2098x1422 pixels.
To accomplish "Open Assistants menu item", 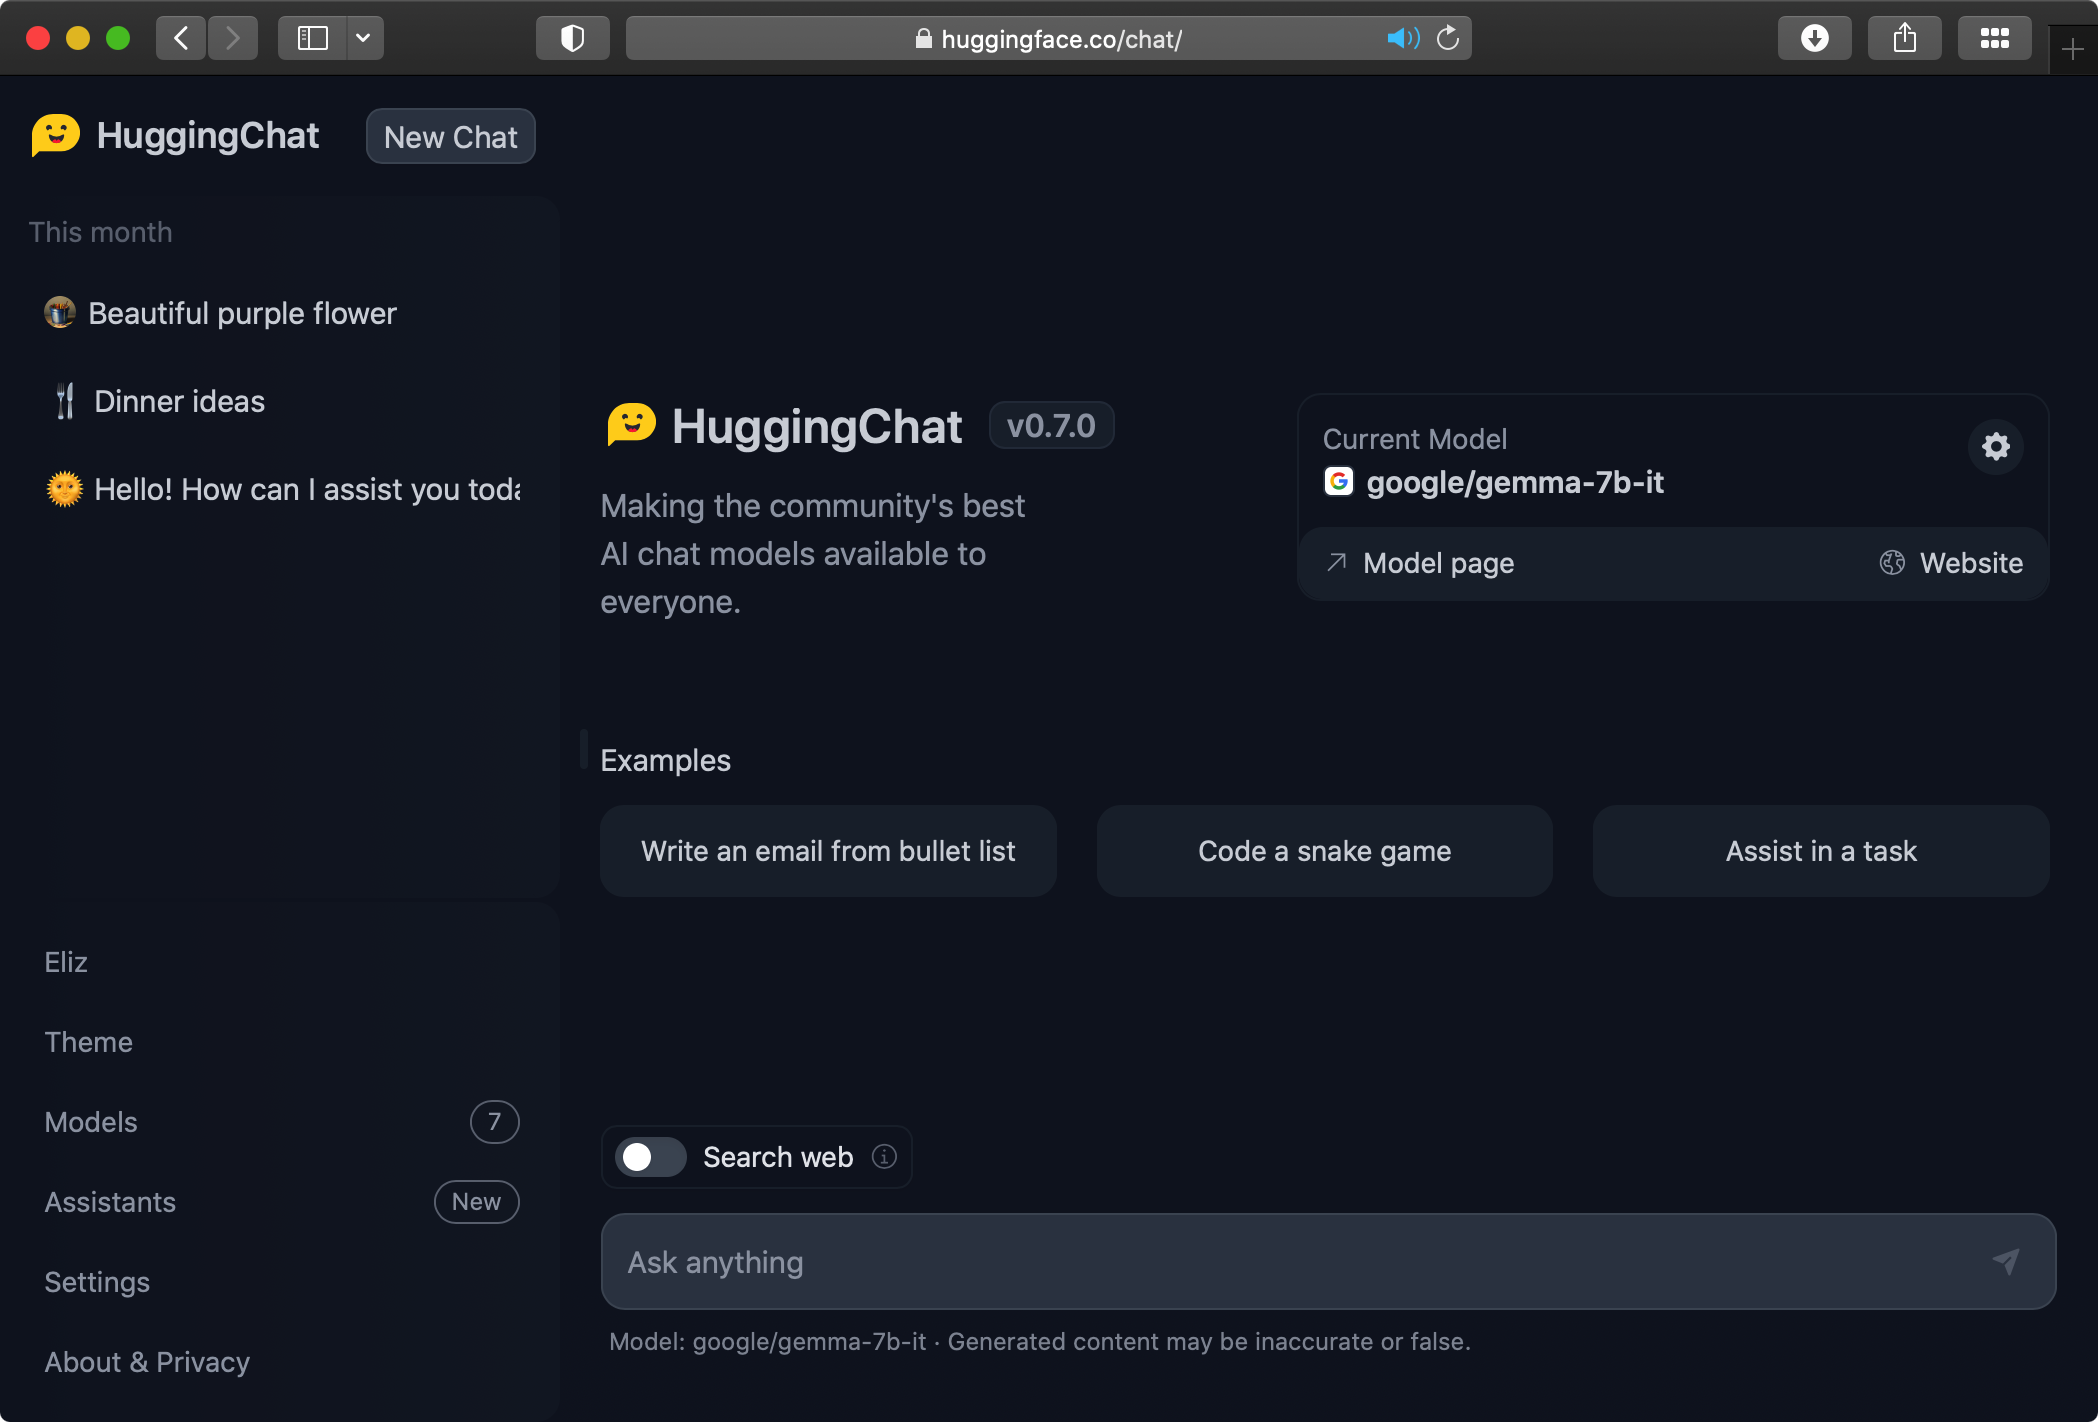I will point(110,1202).
